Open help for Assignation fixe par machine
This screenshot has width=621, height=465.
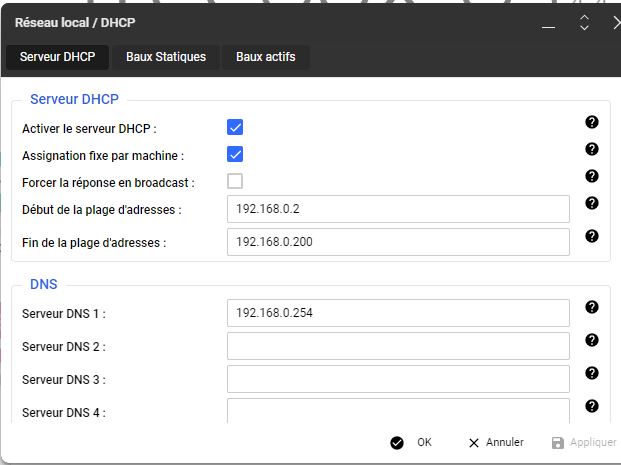(x=592, y=149)
